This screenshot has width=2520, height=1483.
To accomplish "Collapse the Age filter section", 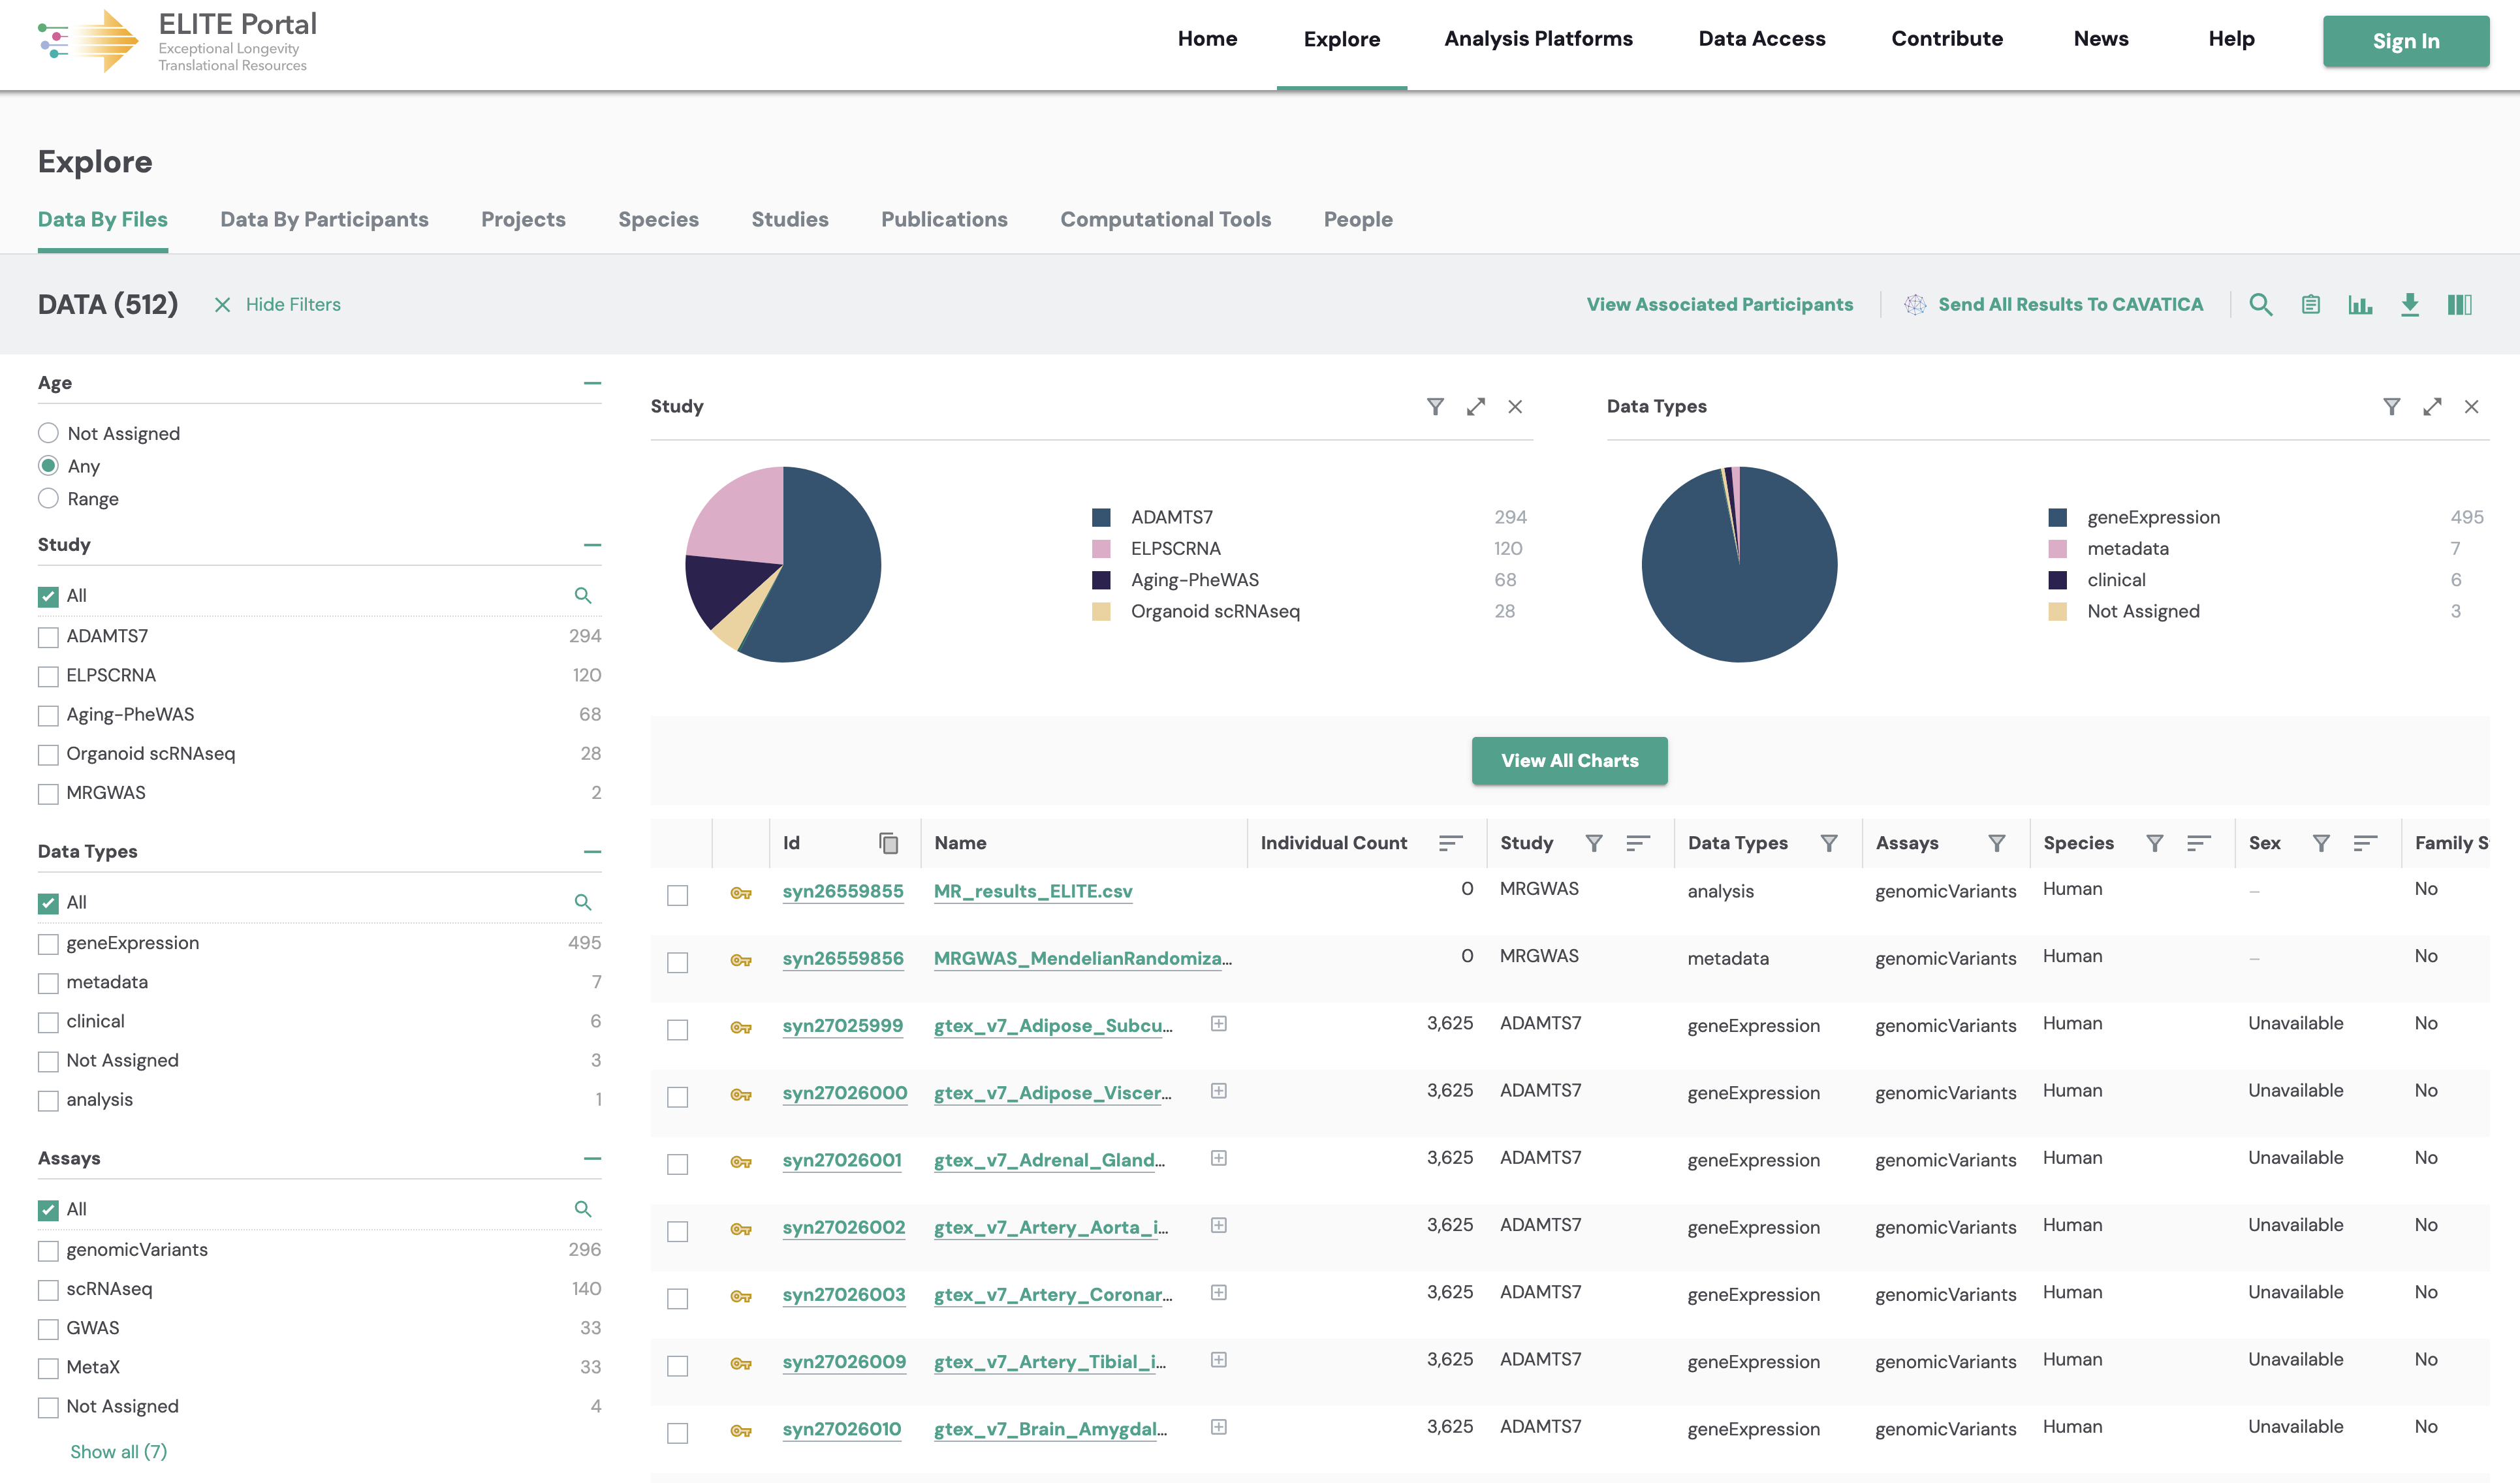I will (592, 383).
